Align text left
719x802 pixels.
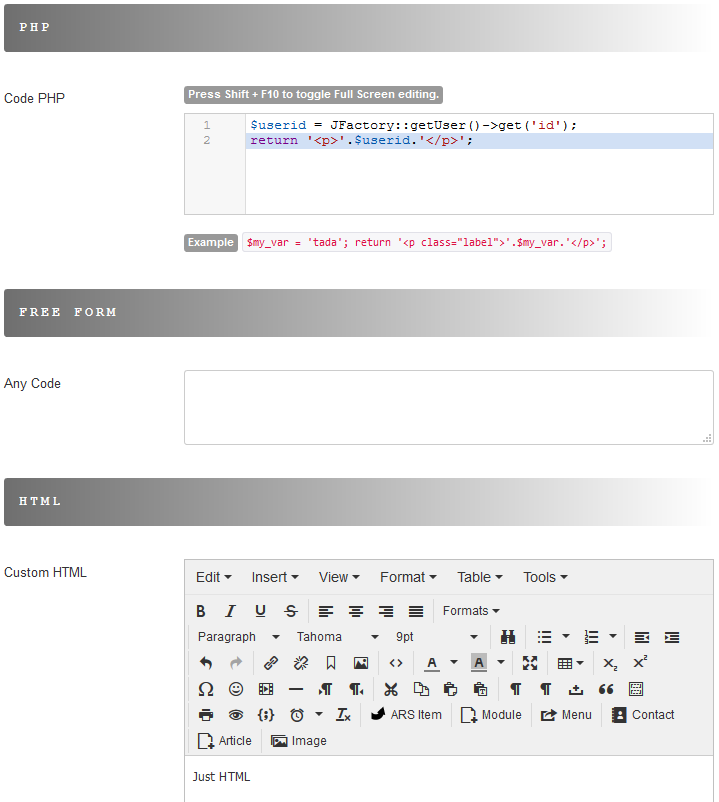pyautogui.click(x=326, y=611)
